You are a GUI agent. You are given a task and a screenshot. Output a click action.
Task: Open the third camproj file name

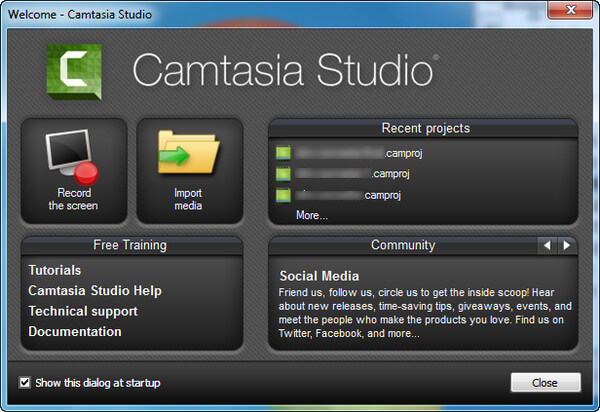coord(348,195)
